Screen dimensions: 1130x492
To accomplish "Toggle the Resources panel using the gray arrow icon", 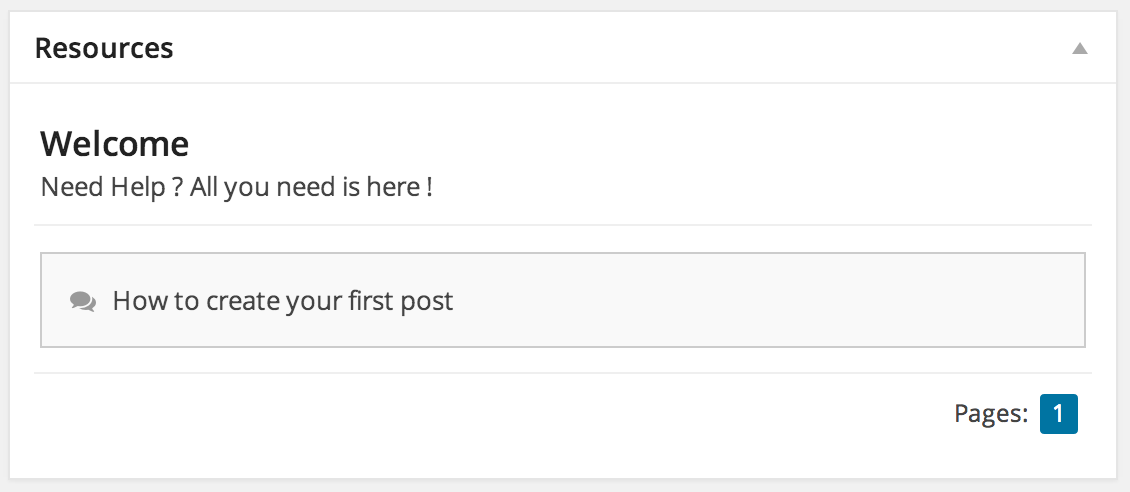I will [x=1079, y=49].
